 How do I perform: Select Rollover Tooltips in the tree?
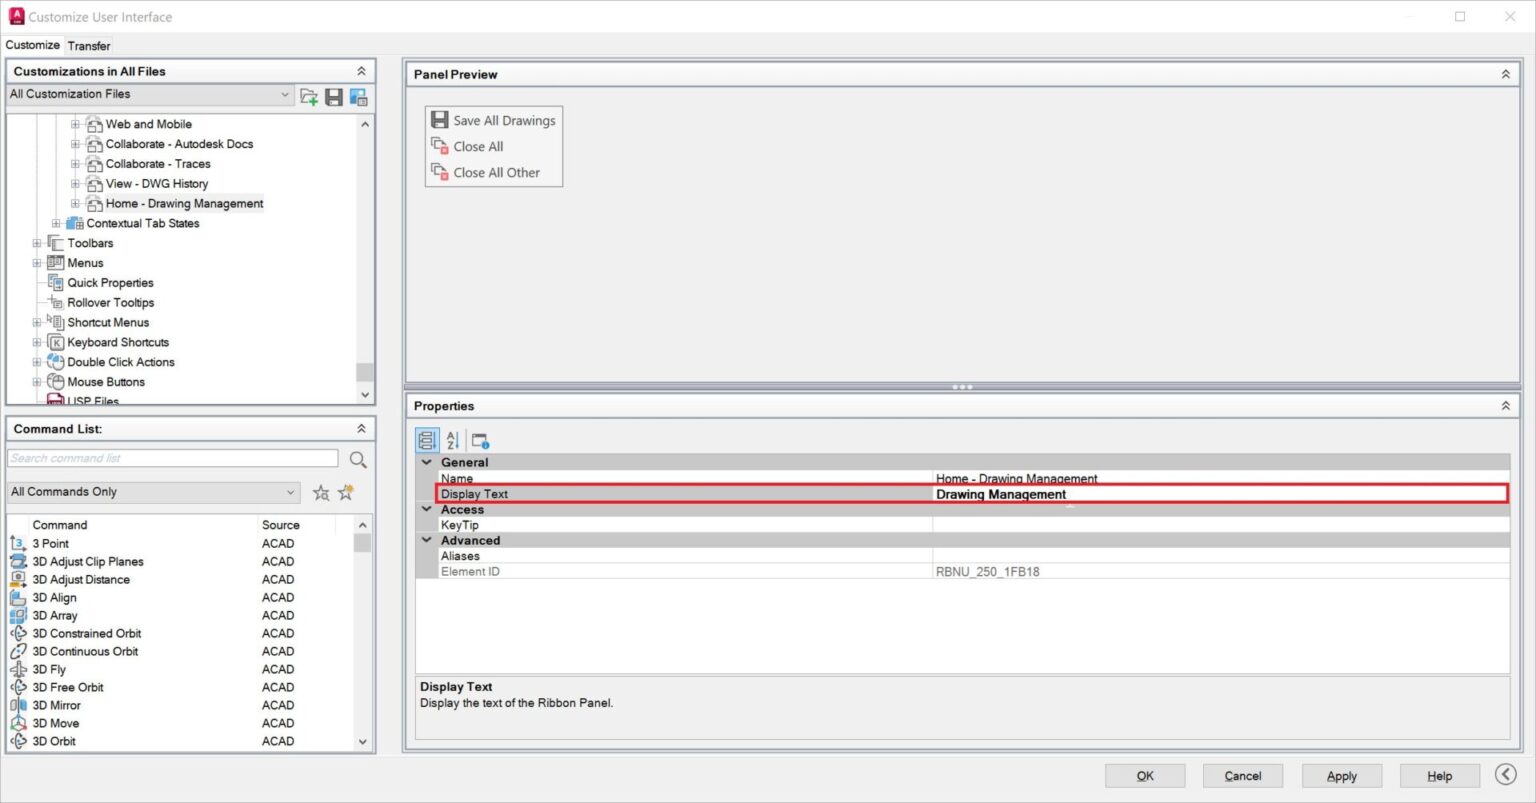(111, 303)
